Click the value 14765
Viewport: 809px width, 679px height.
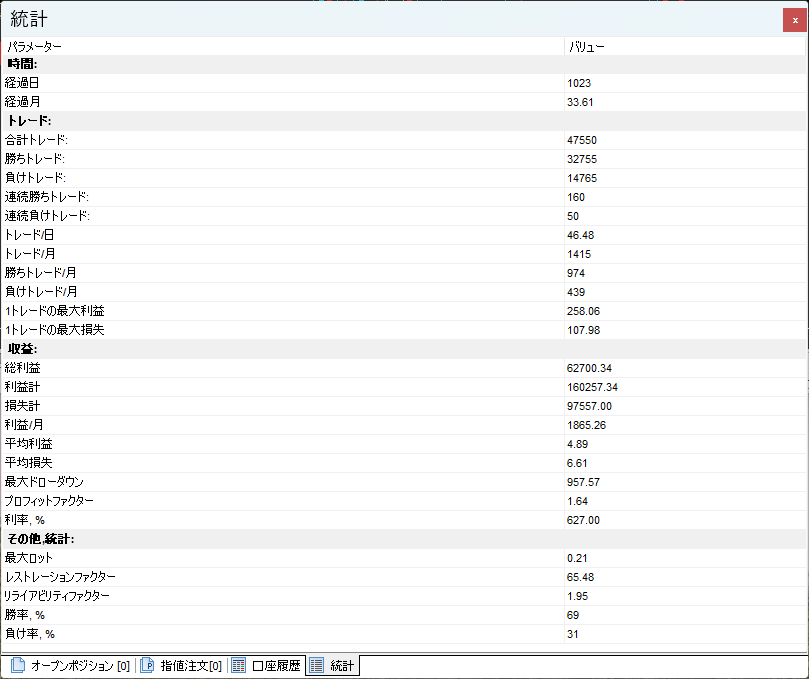pos(581,179)
